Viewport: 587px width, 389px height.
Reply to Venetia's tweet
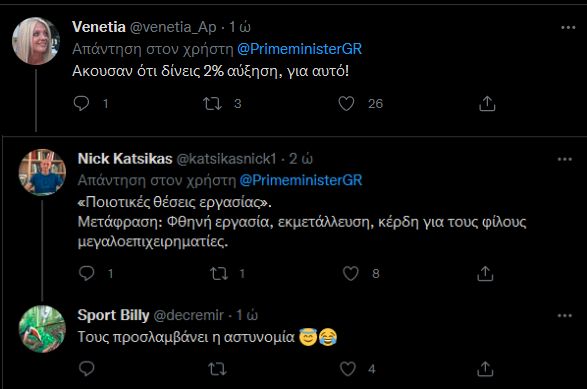pyautogui.click(x=81, y=103)
